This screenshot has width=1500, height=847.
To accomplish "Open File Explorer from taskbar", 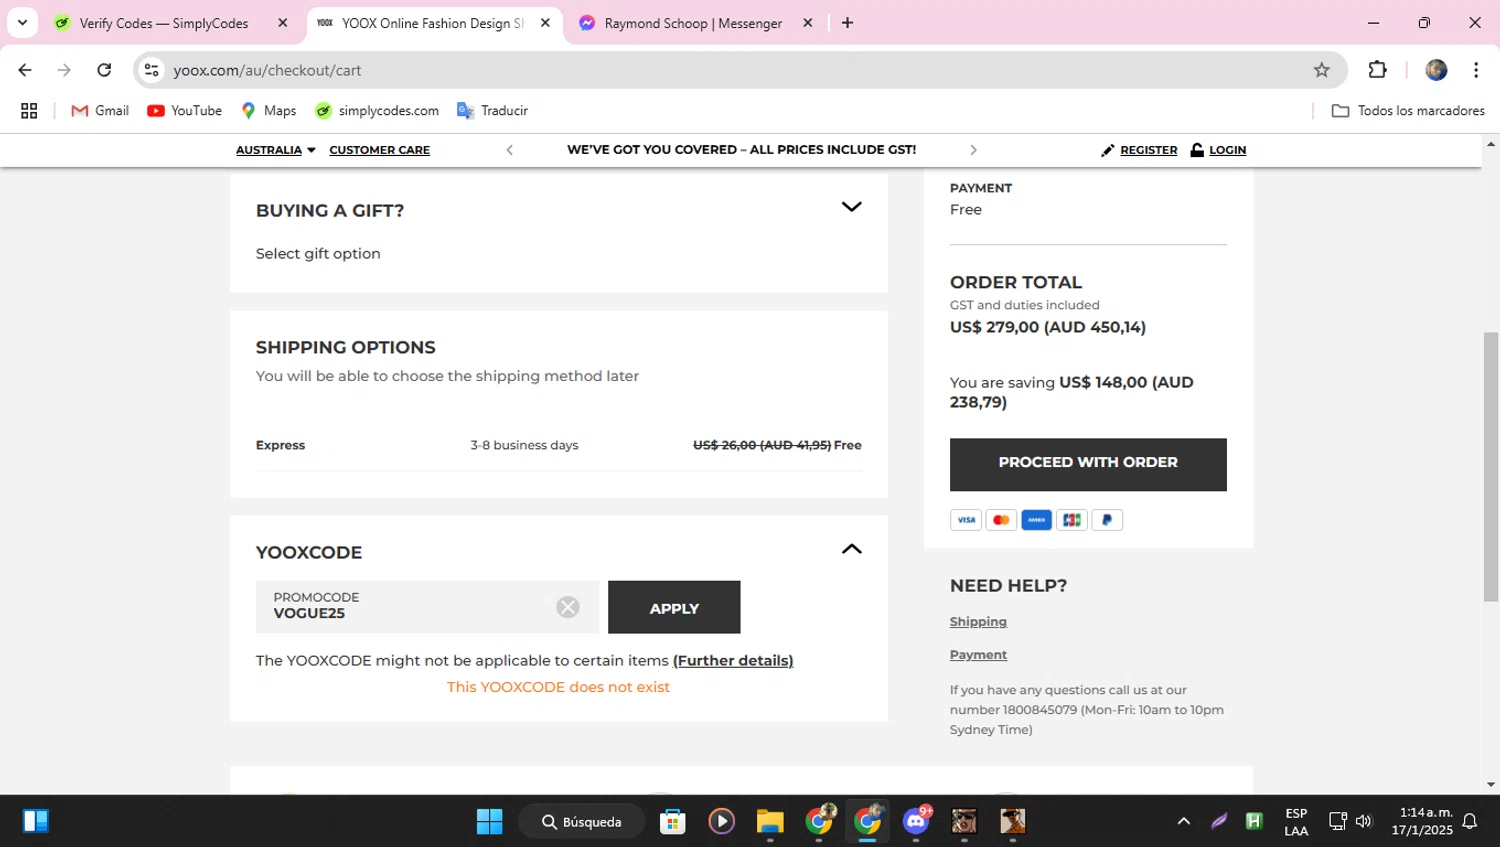I will (x=770, y=822).
